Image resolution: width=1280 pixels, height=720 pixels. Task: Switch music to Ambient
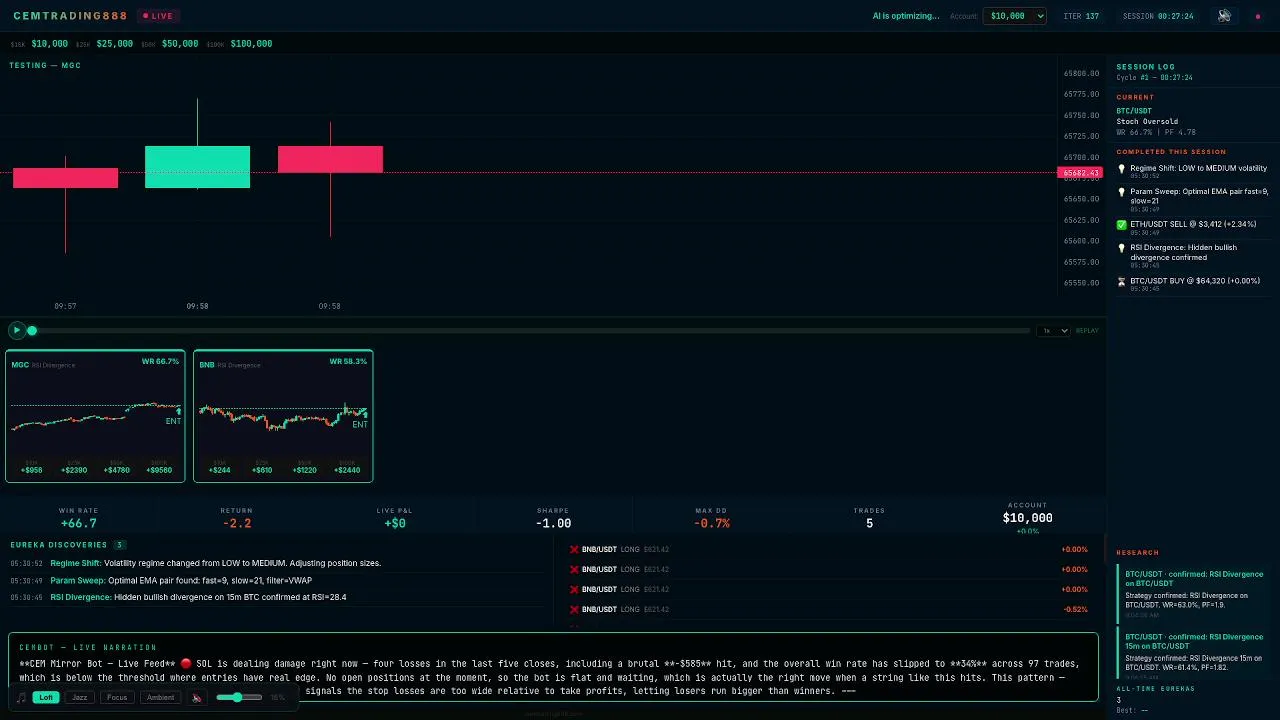tap(160, 697)
